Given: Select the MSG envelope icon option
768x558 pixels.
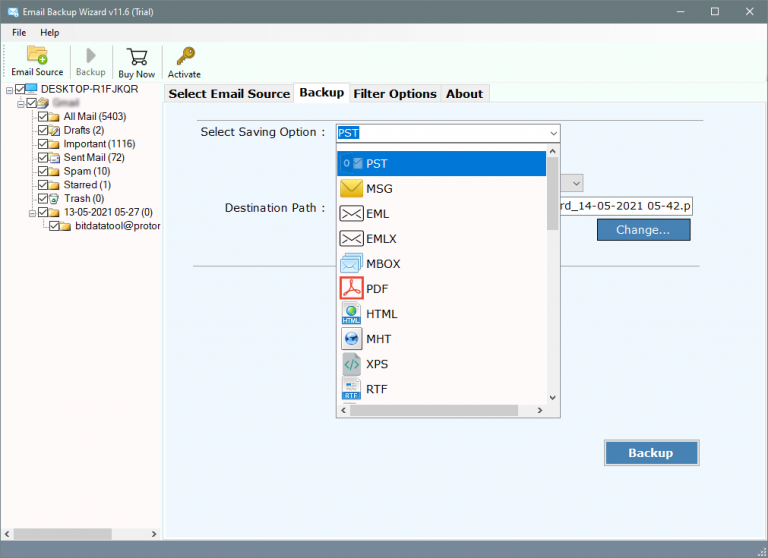Looking at the screenshot, I should [351, 188].
